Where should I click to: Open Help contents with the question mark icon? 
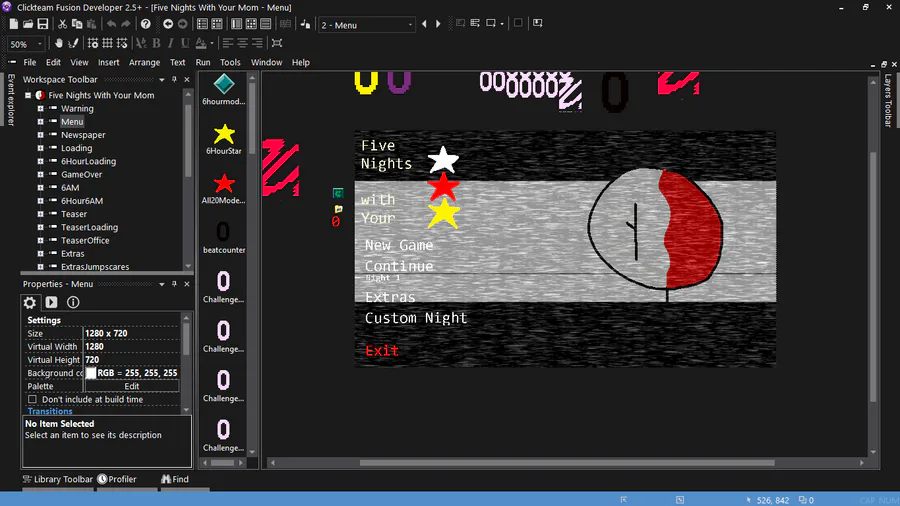(146, 24)
